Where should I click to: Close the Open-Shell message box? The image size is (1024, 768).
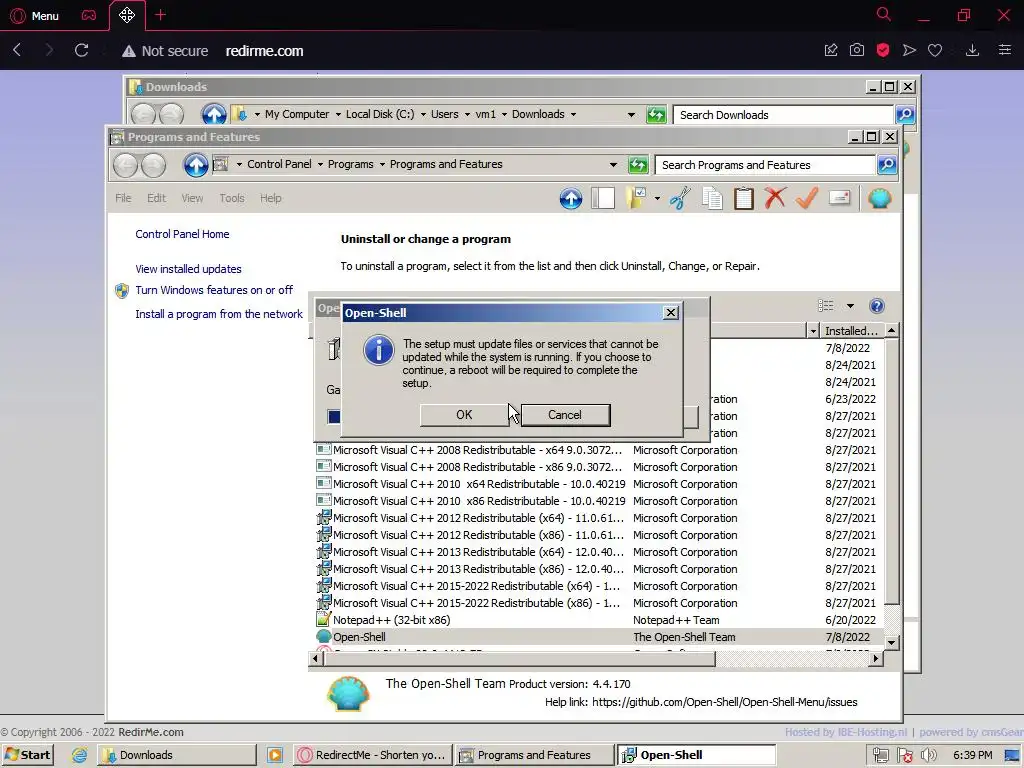point(670,313)
